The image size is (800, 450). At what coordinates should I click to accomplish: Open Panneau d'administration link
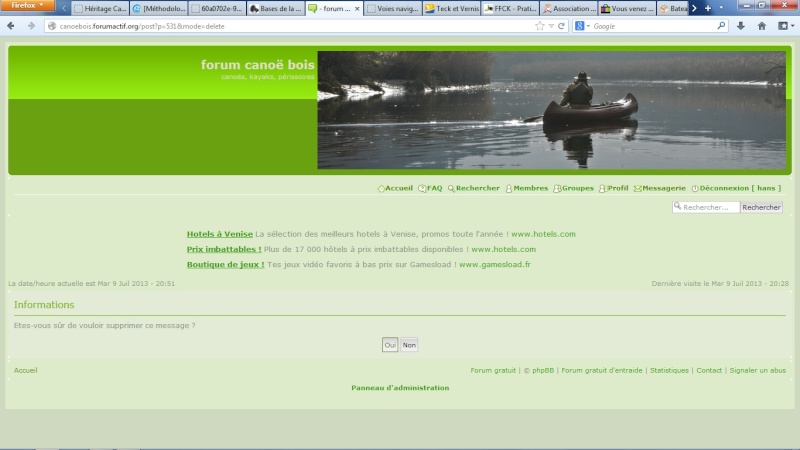400,388
